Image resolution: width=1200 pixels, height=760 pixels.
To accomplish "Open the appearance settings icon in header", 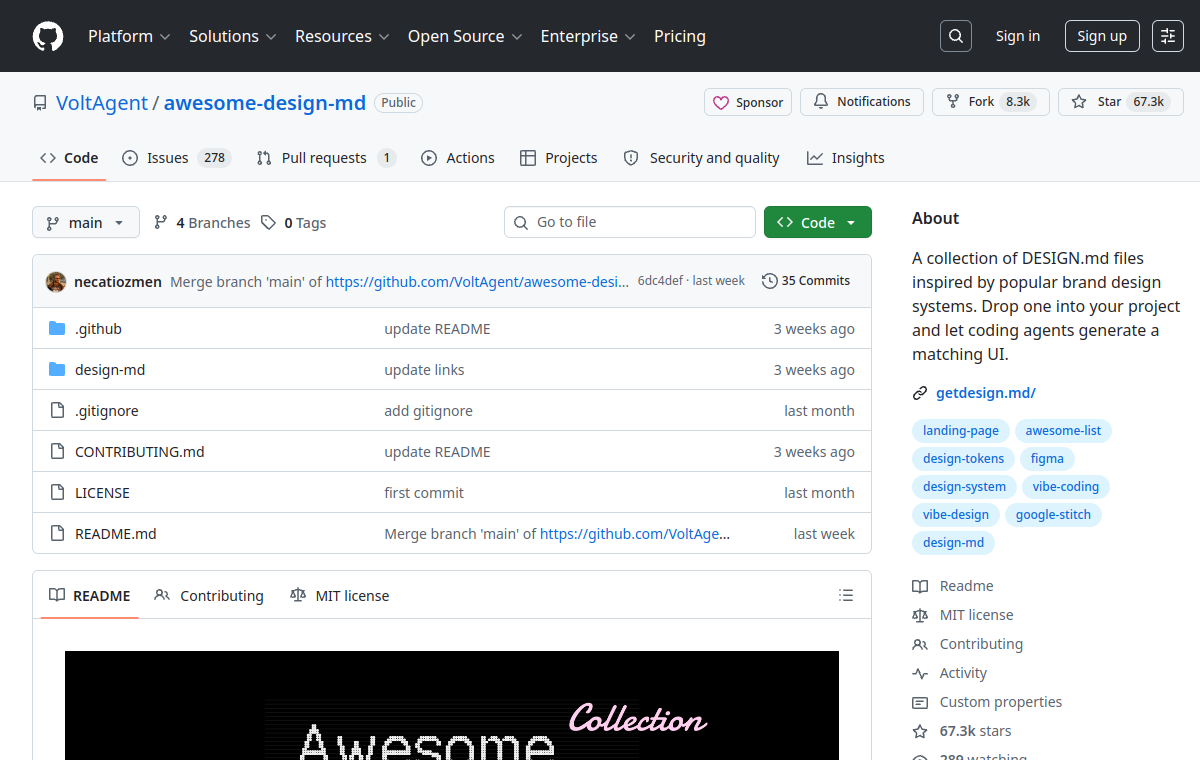I will coord(1168,36).
